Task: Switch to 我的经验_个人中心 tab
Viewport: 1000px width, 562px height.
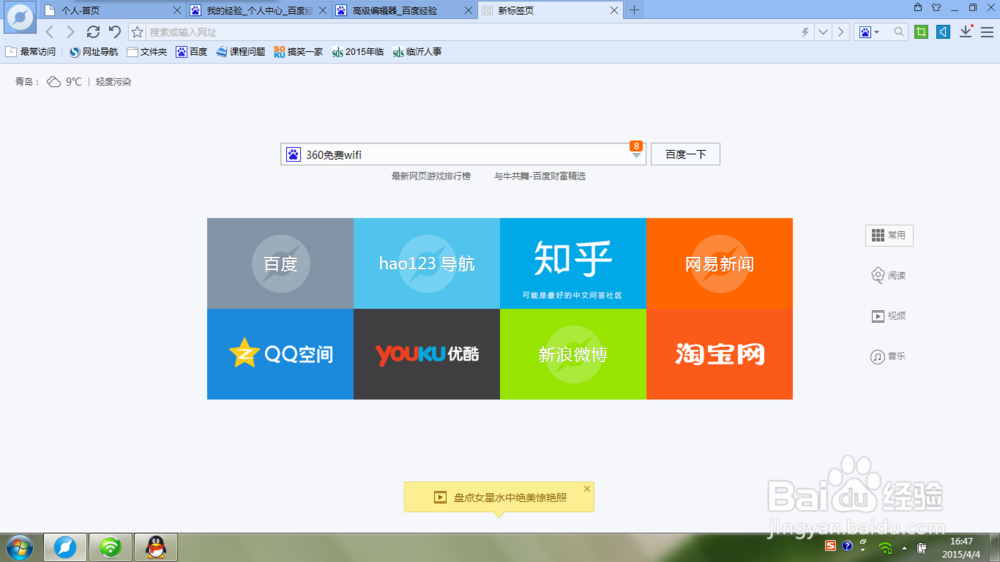Action: (258, 10)
